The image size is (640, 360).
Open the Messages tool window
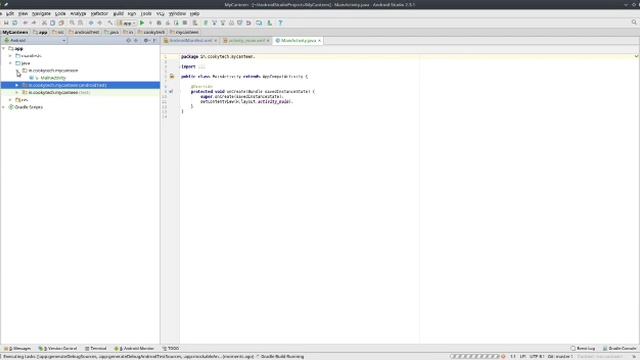[x=18, y=349]
